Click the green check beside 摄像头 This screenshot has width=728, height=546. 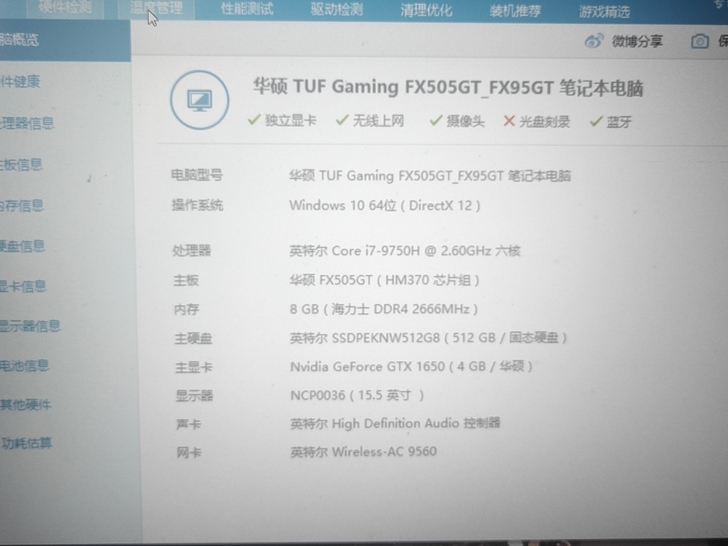(436, 121)
